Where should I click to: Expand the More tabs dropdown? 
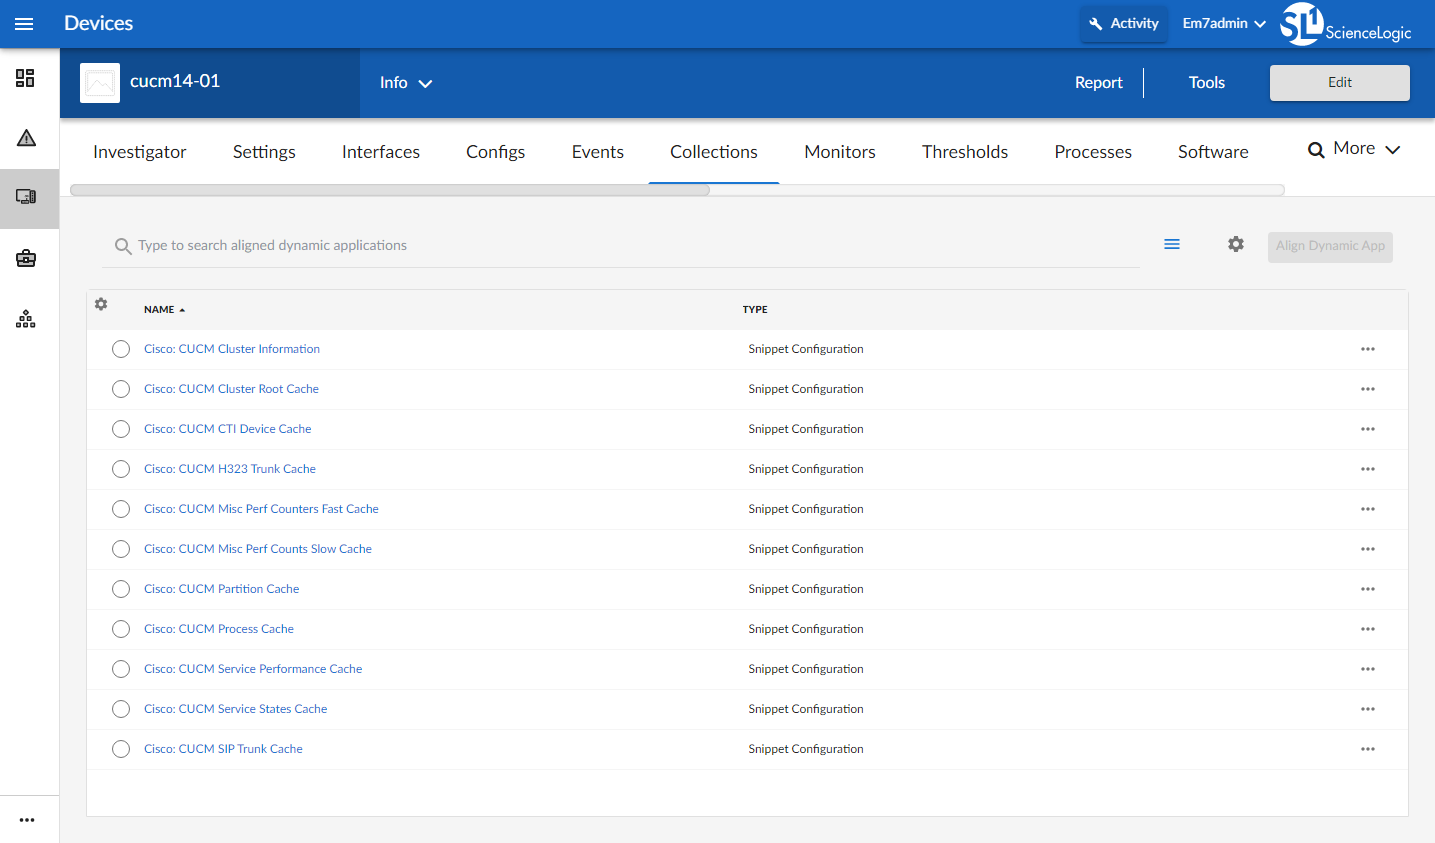tap(1354, 149)
